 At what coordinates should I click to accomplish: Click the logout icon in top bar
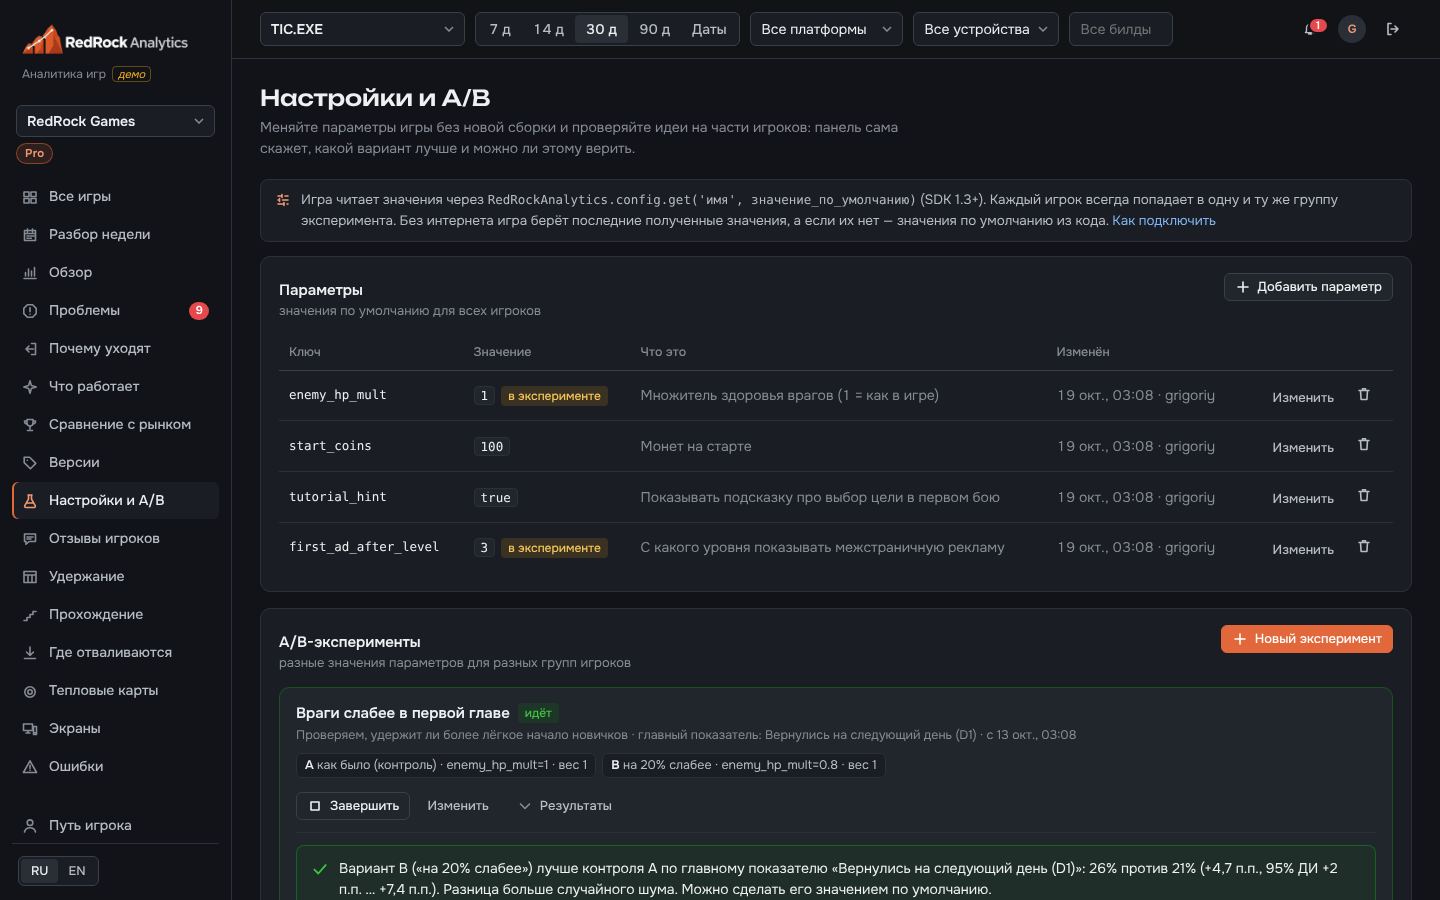coord(1393,29)
